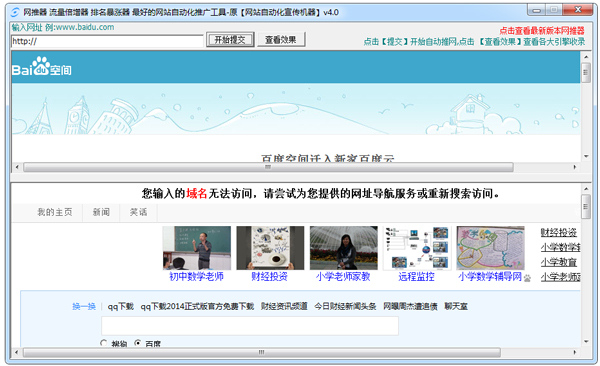Click the upper pane's scroll down arrow
Screen dimensions: 600x366
(x=585, y=157)
